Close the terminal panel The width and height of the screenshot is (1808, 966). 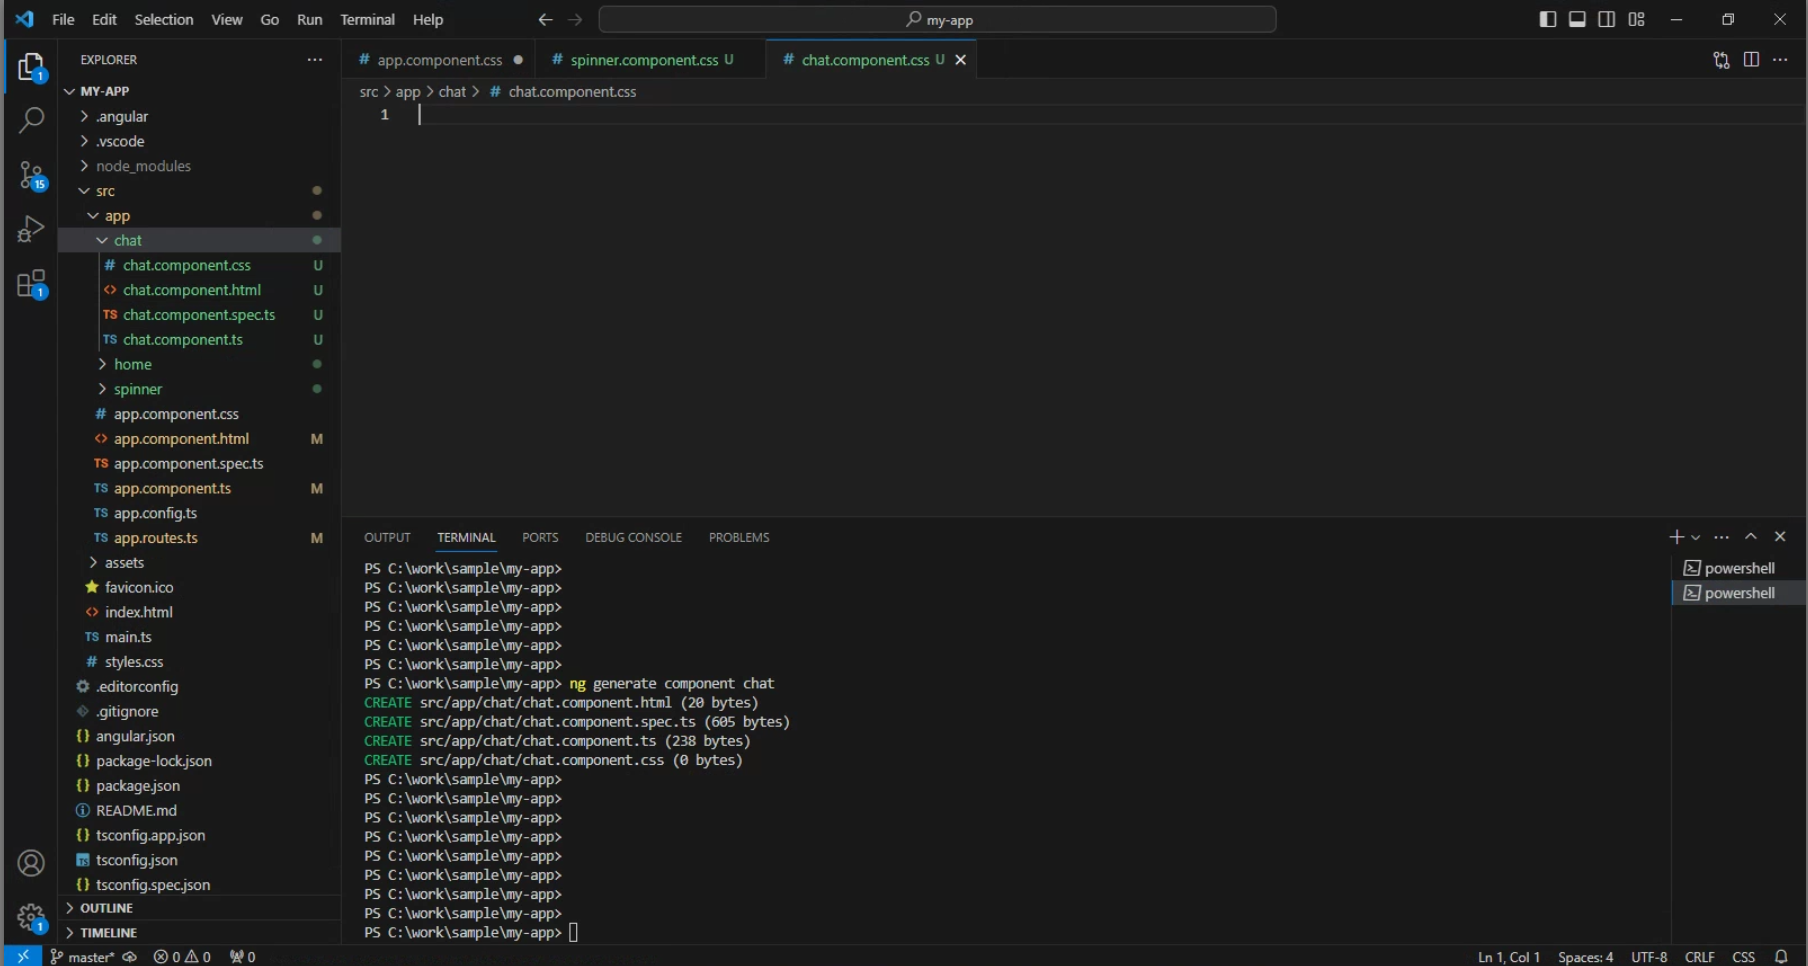[1780, 537]
